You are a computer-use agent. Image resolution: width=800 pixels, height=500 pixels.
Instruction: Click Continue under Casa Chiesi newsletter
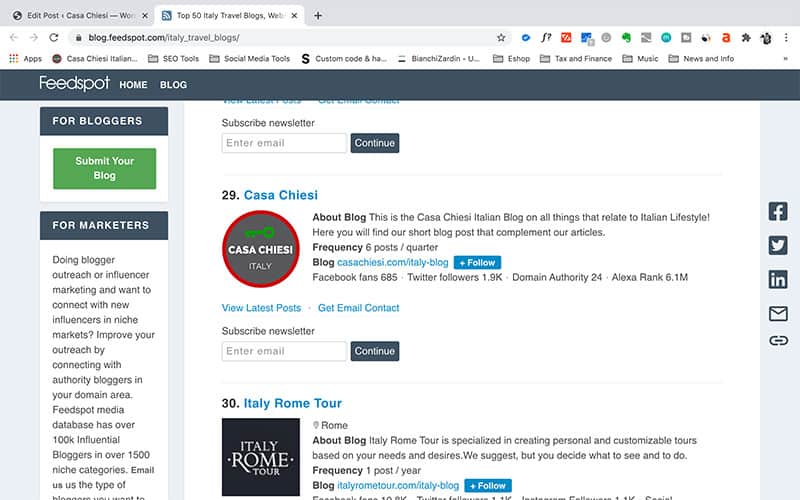374,351
